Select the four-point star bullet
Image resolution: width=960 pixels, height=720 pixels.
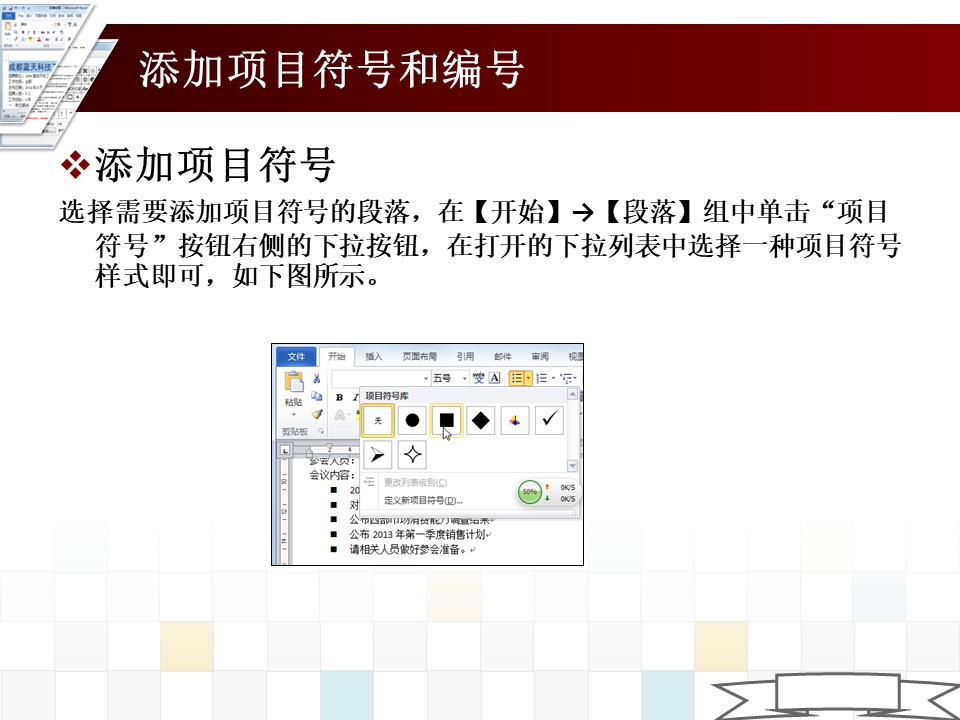[412, 455]
